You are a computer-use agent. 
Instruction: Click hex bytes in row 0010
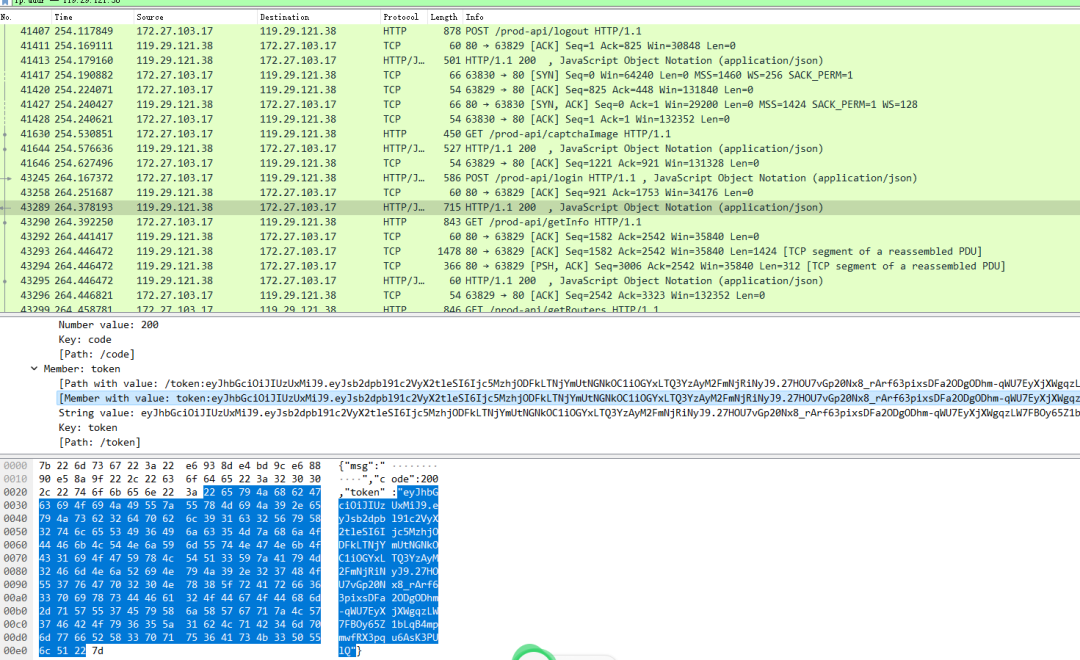[180, 479]
